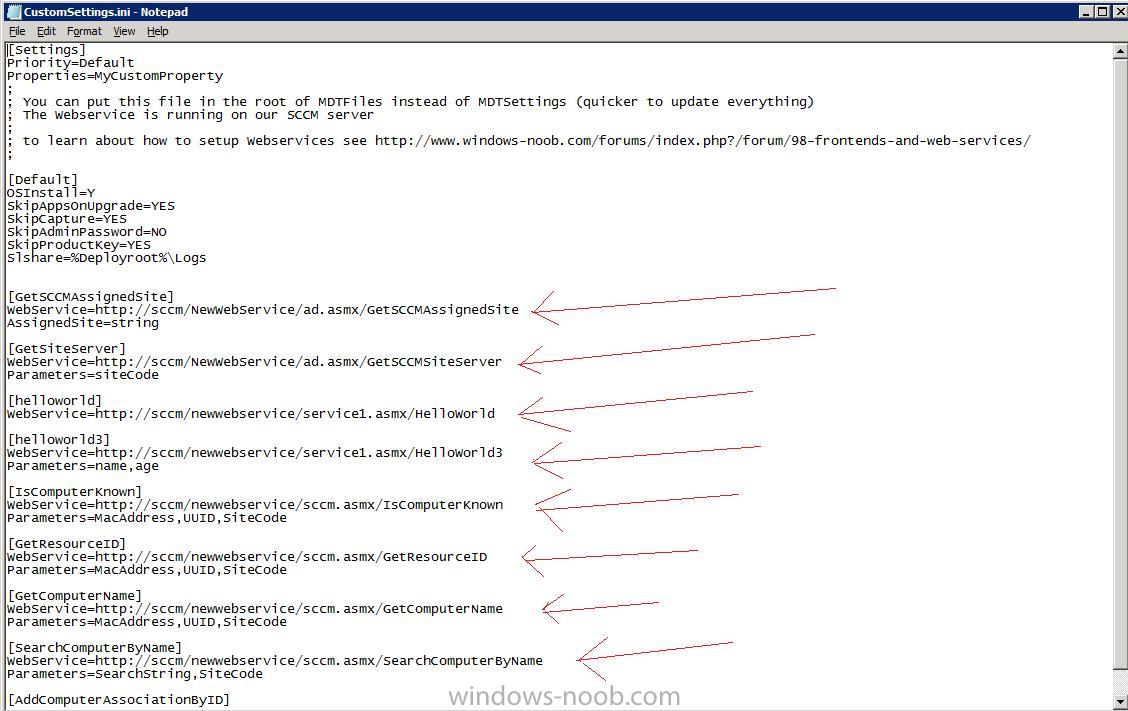Click the scrollbar up arrow
The image size is (1128, 711).
pyautogui.click(x=1120, y=50)
